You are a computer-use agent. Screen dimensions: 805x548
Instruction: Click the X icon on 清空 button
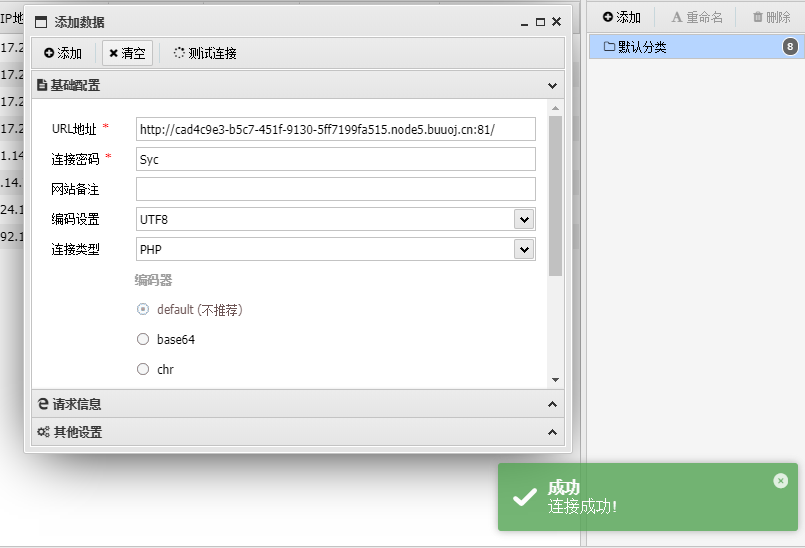[x=113, y=53]
